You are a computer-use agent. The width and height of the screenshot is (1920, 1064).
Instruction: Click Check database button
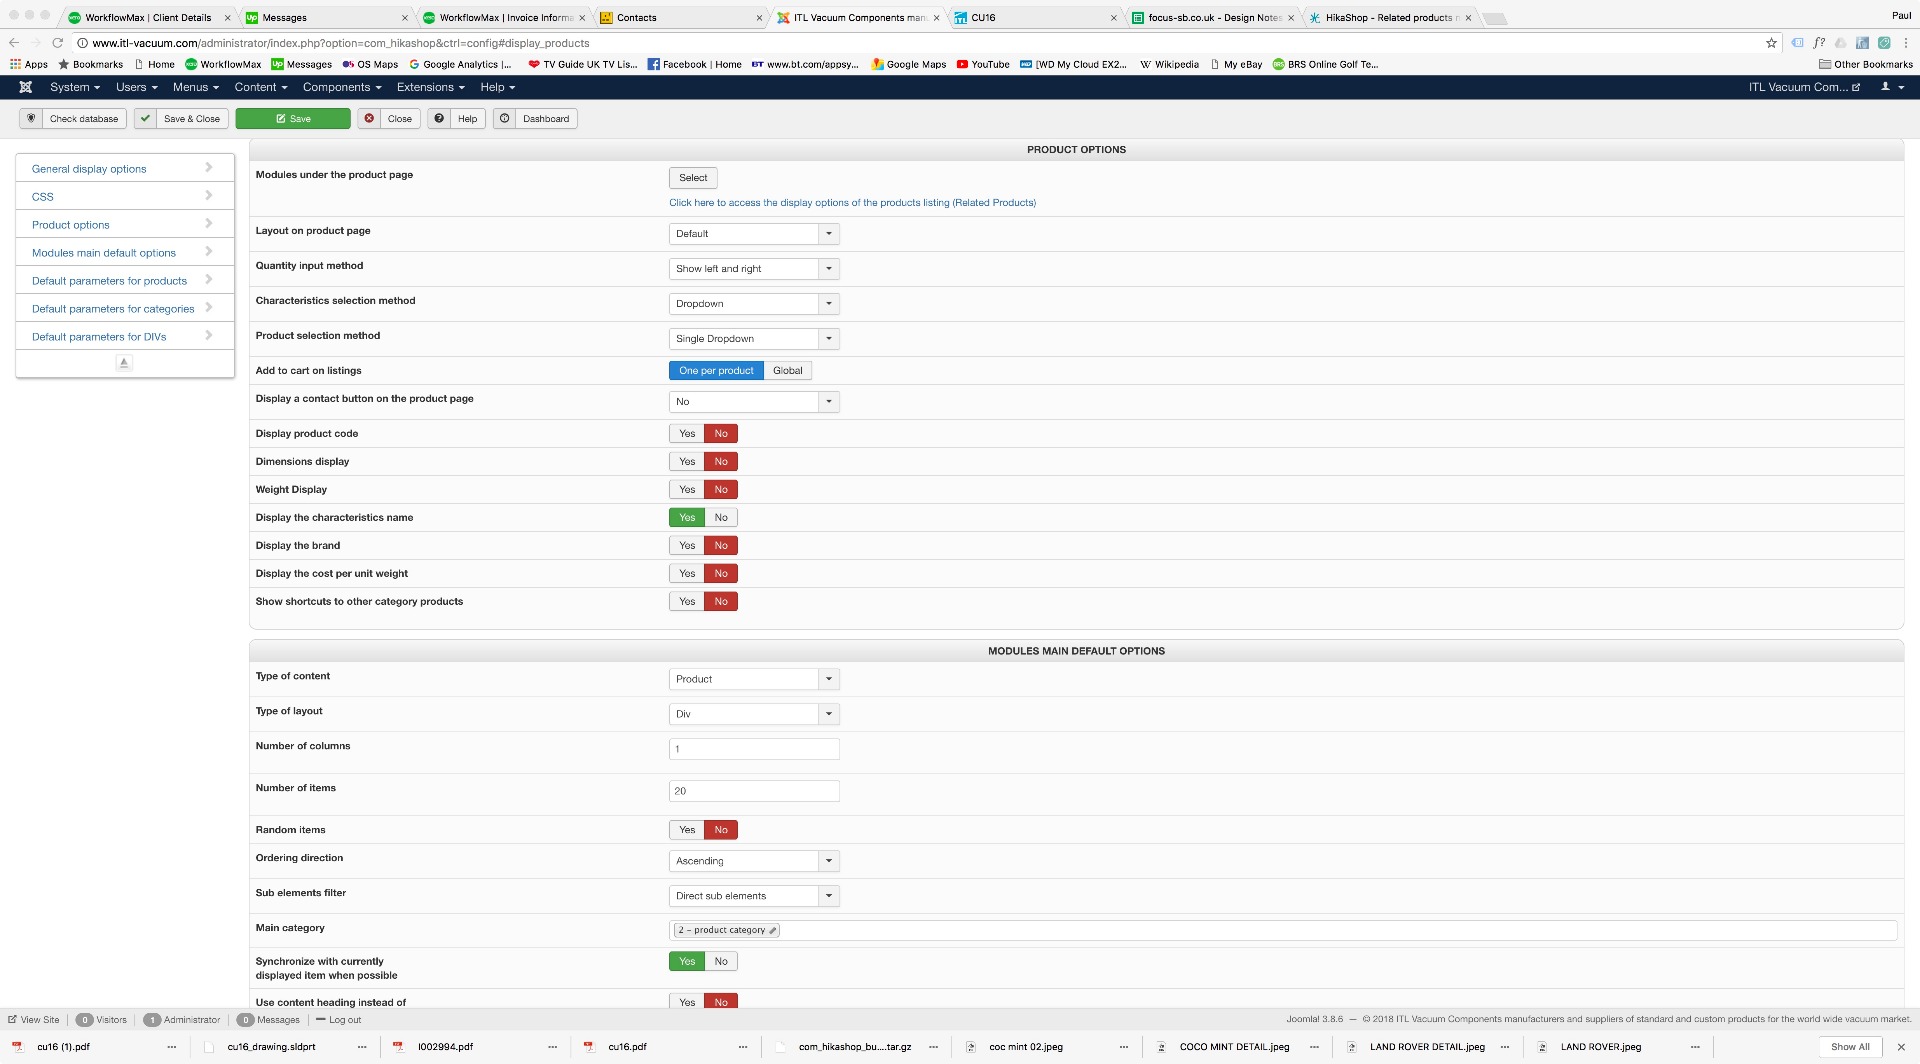coord(73,119)
